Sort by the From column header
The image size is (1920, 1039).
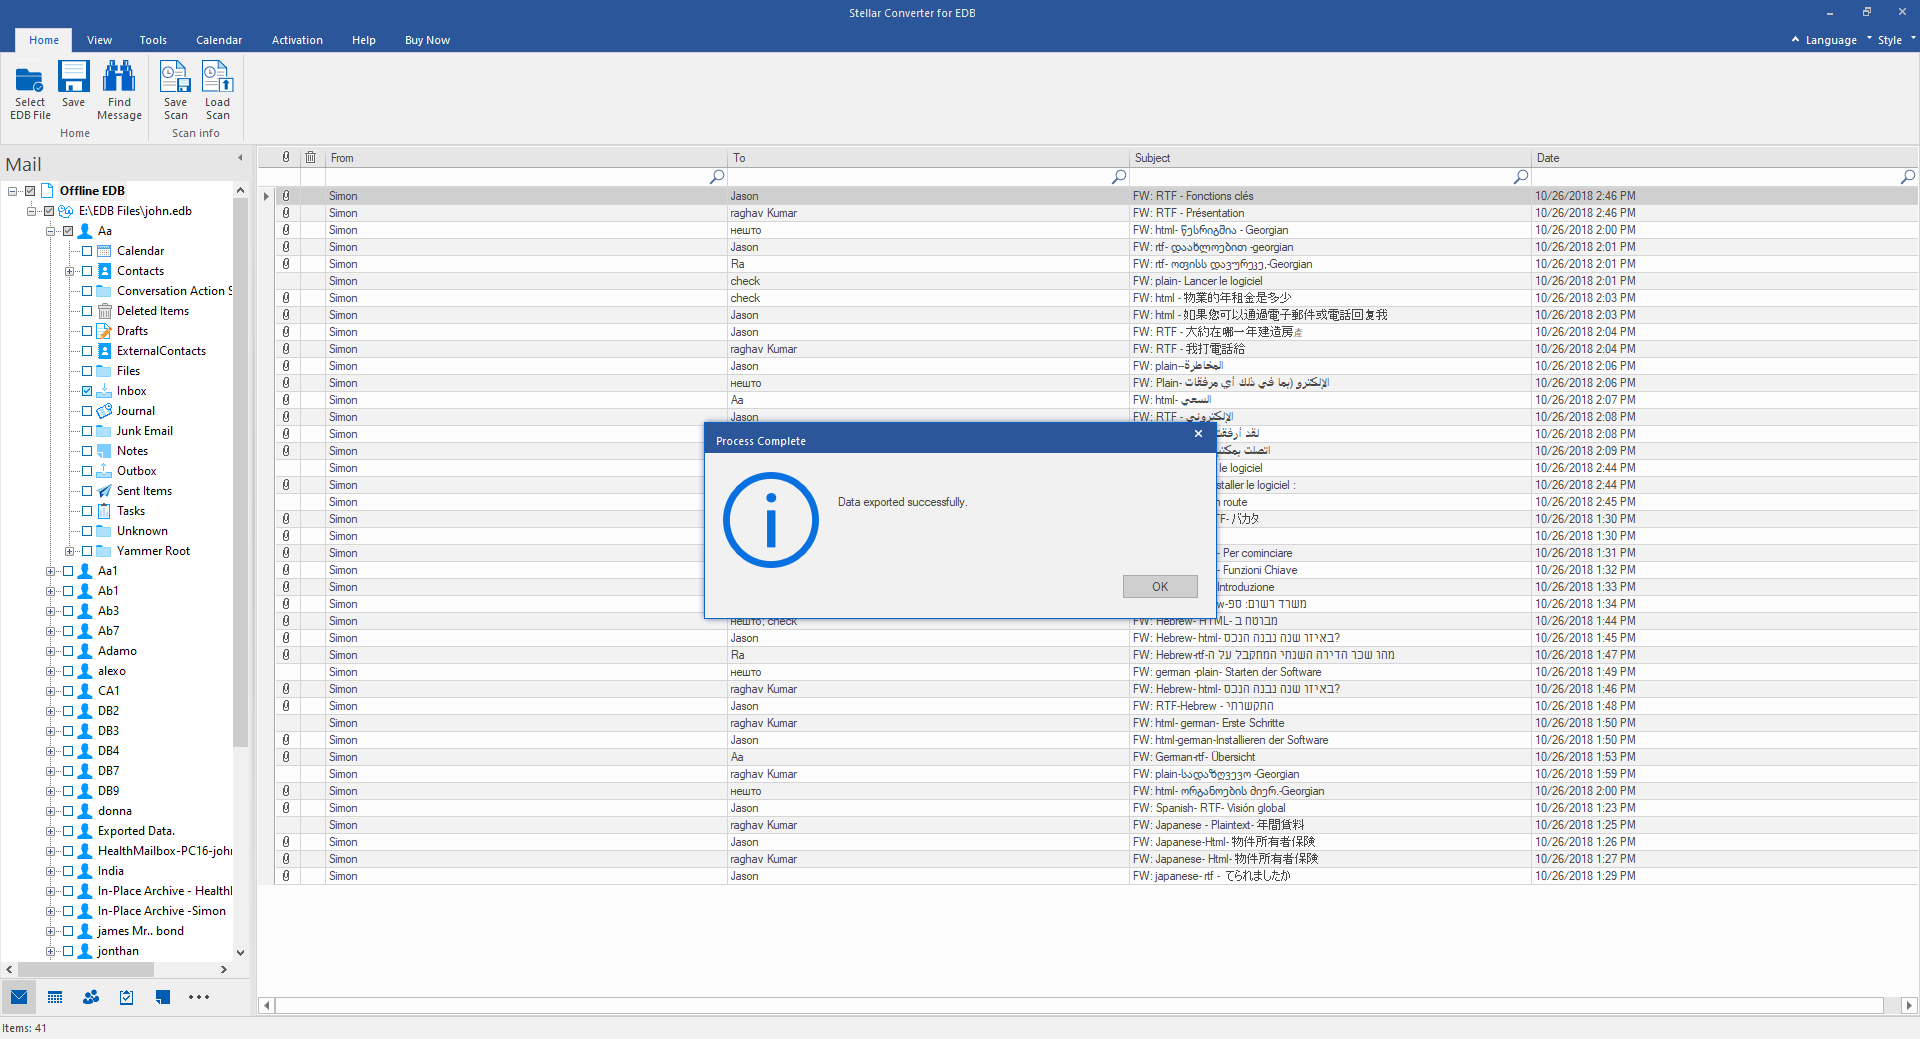tap(526, 158)
